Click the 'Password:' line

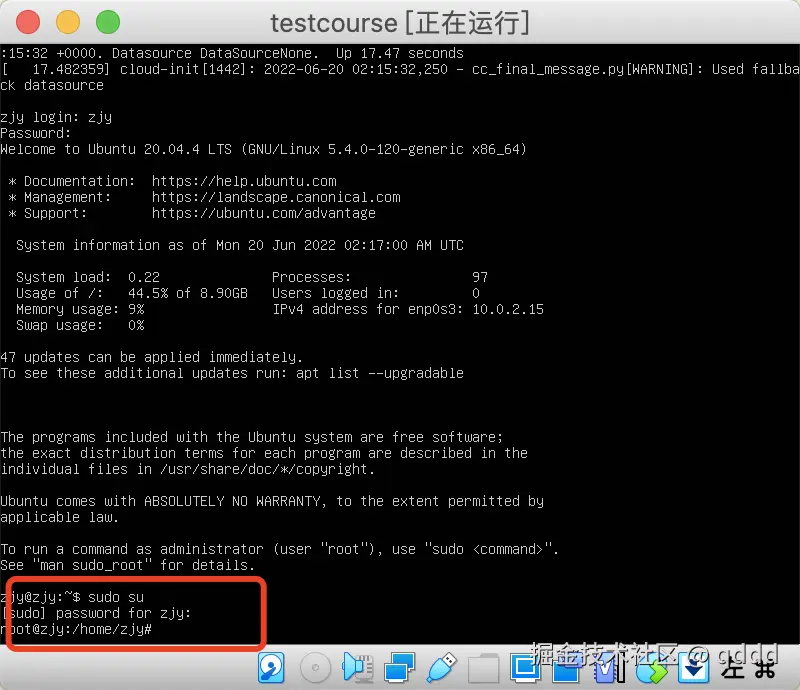36,133
